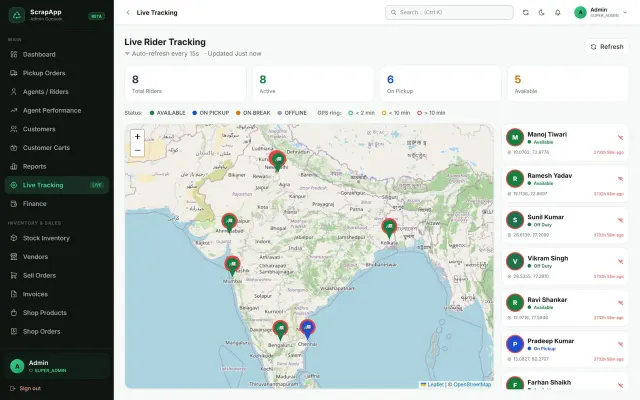Click the Active riders stat card
Image resolution: width=640 pixels, height=400 pixels.
pos(313,84)
